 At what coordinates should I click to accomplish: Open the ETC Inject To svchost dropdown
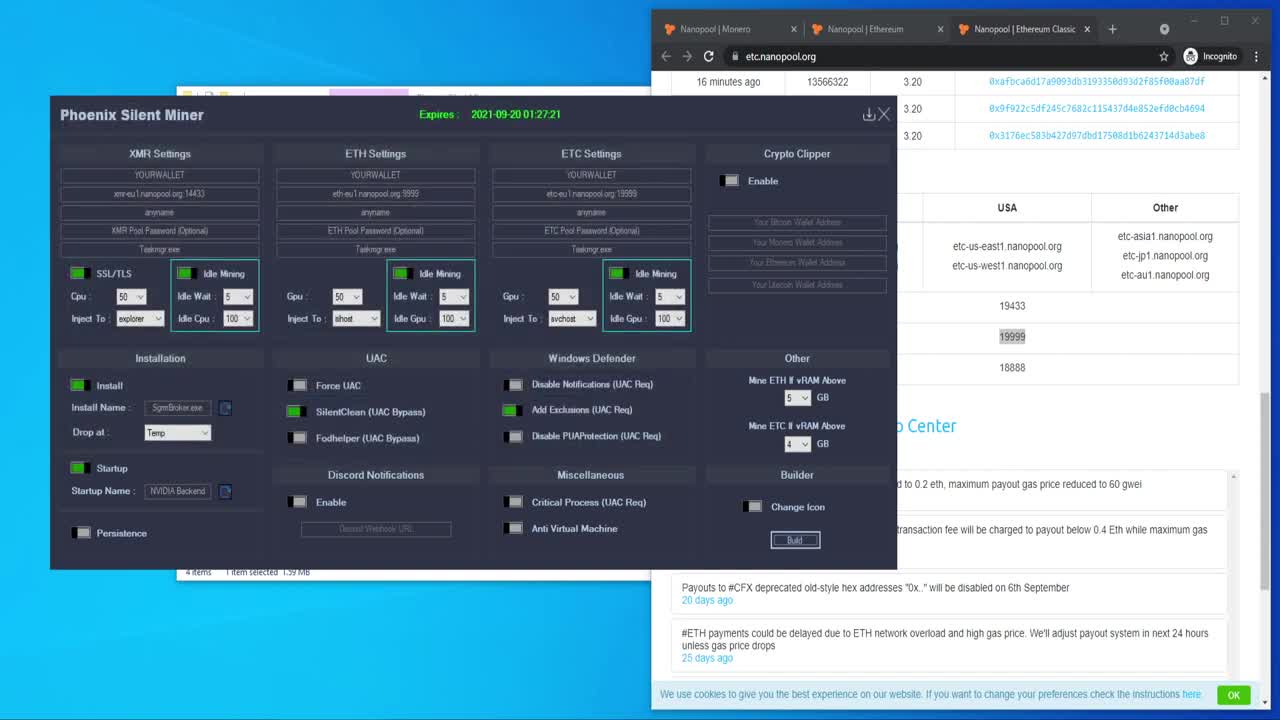(572, 319)
